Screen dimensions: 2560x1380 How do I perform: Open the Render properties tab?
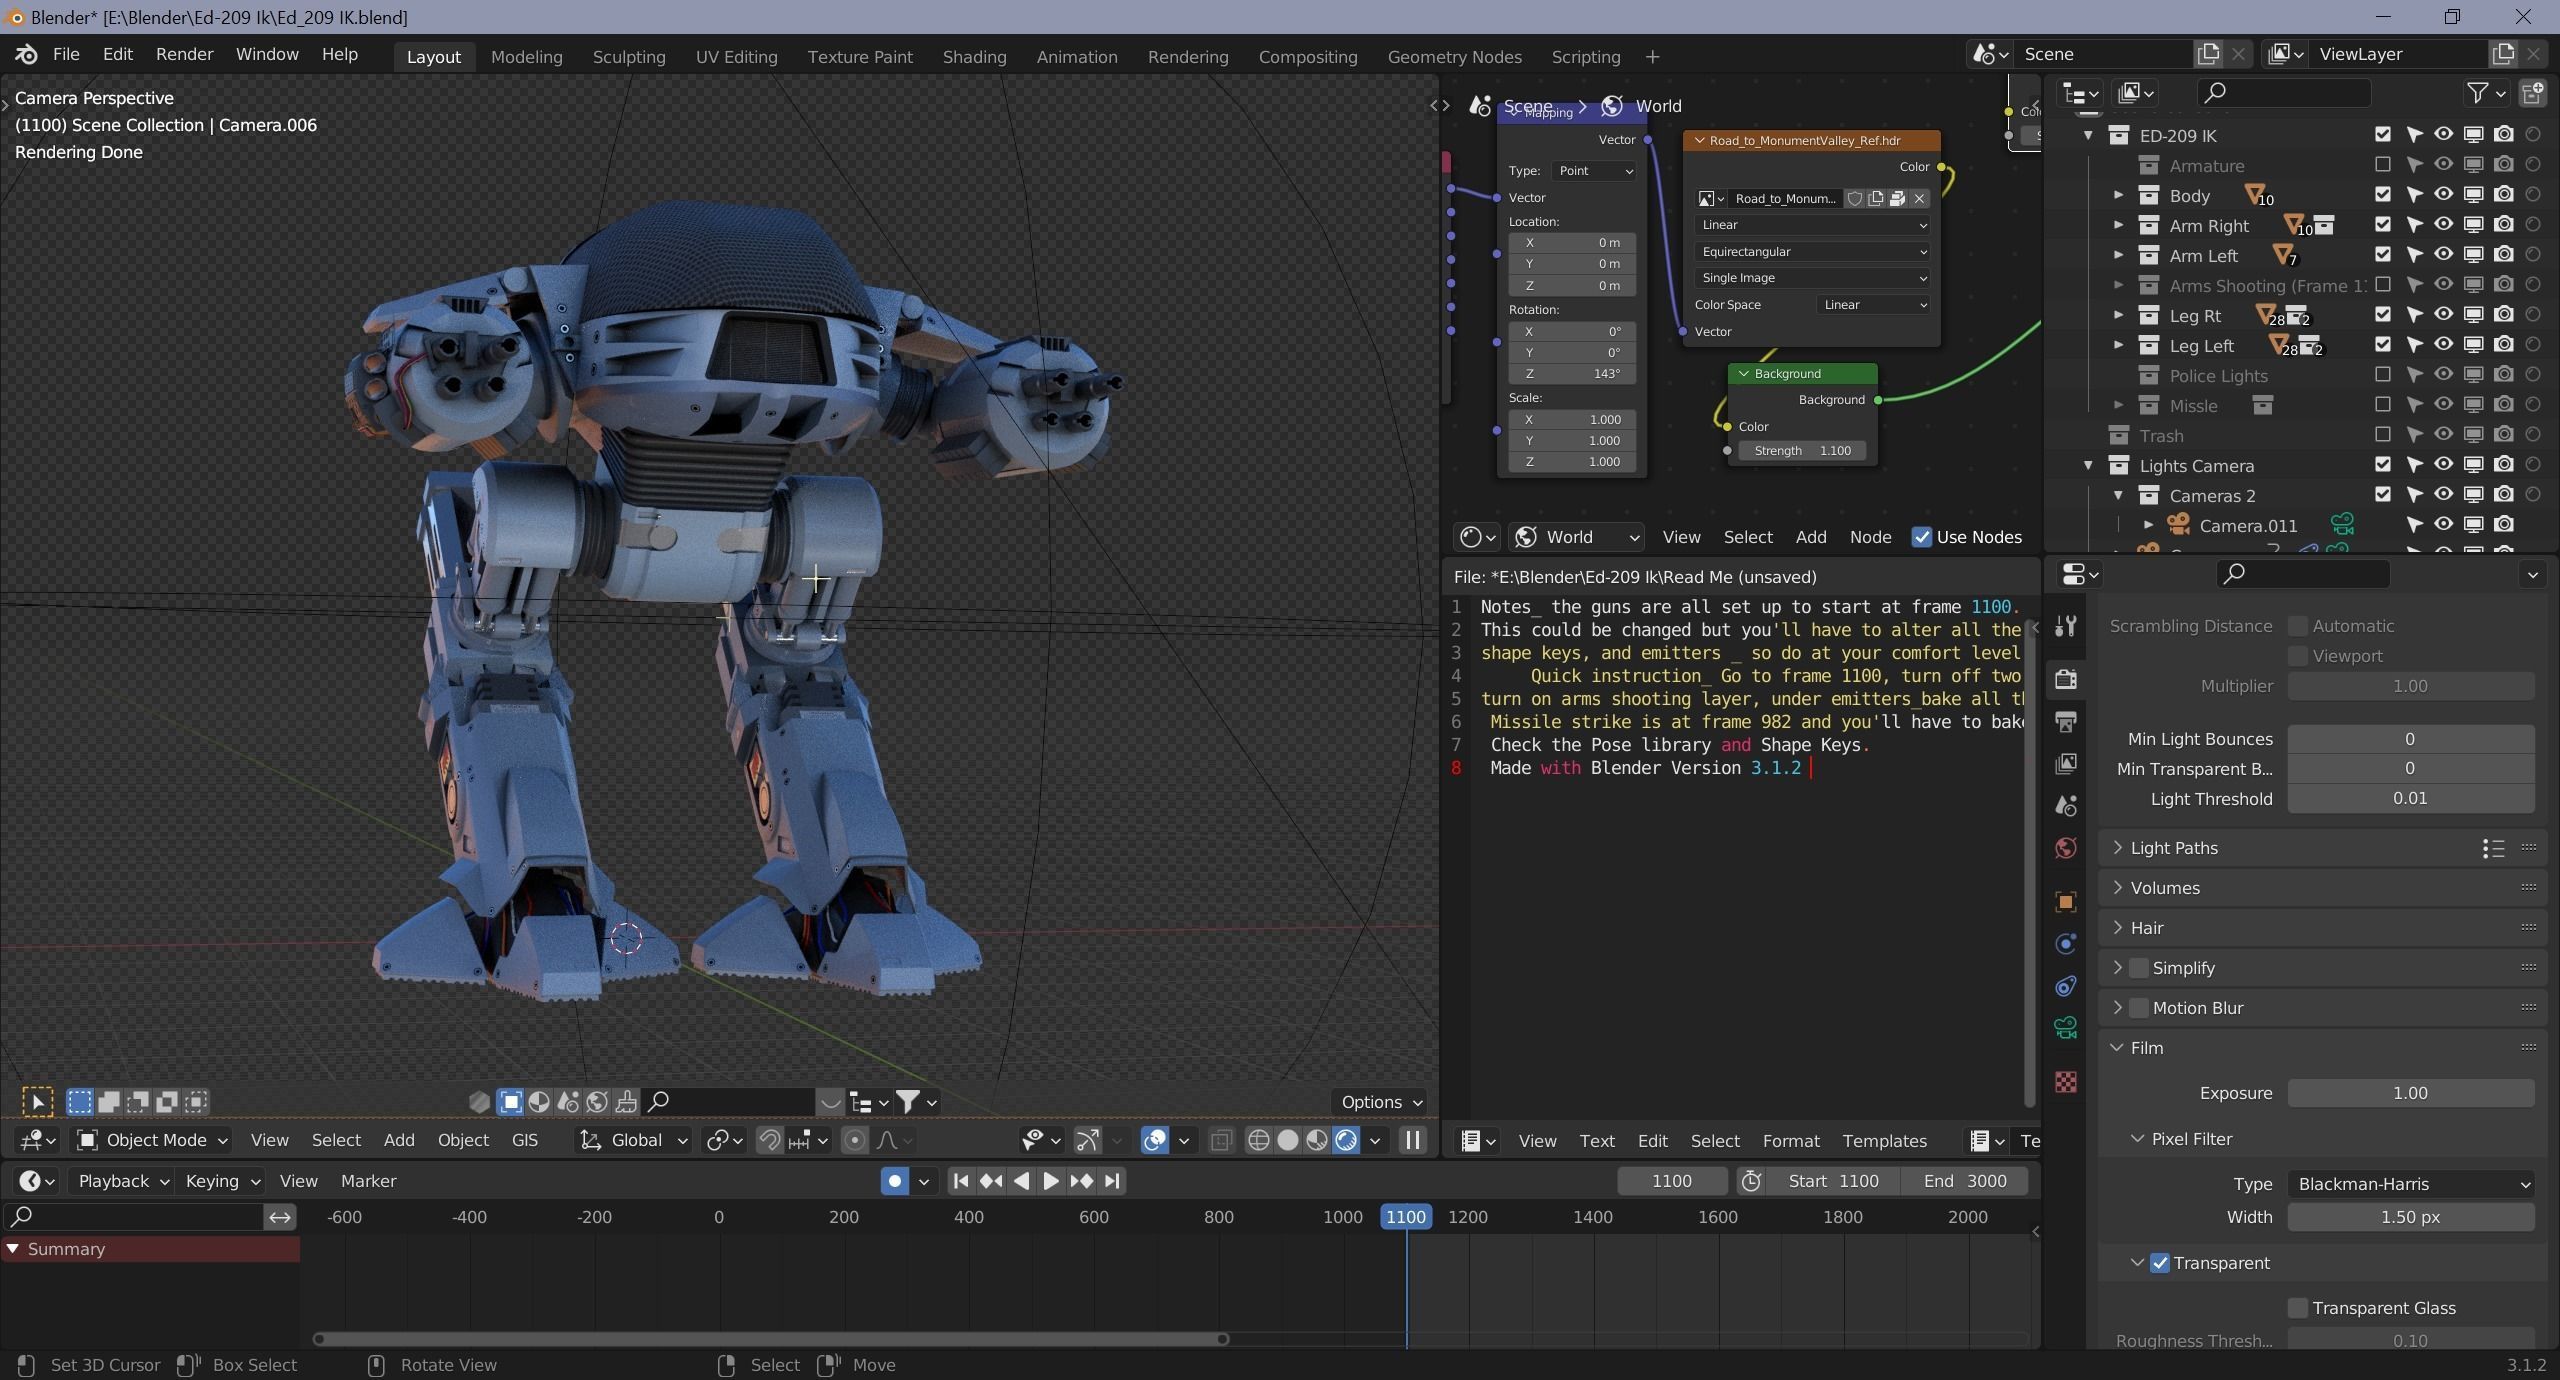(2066, 679)
